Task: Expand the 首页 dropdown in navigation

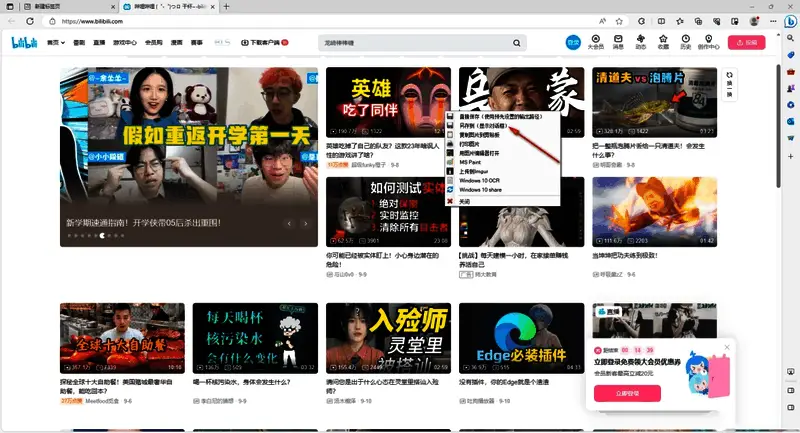Action: tap(56, 43)
